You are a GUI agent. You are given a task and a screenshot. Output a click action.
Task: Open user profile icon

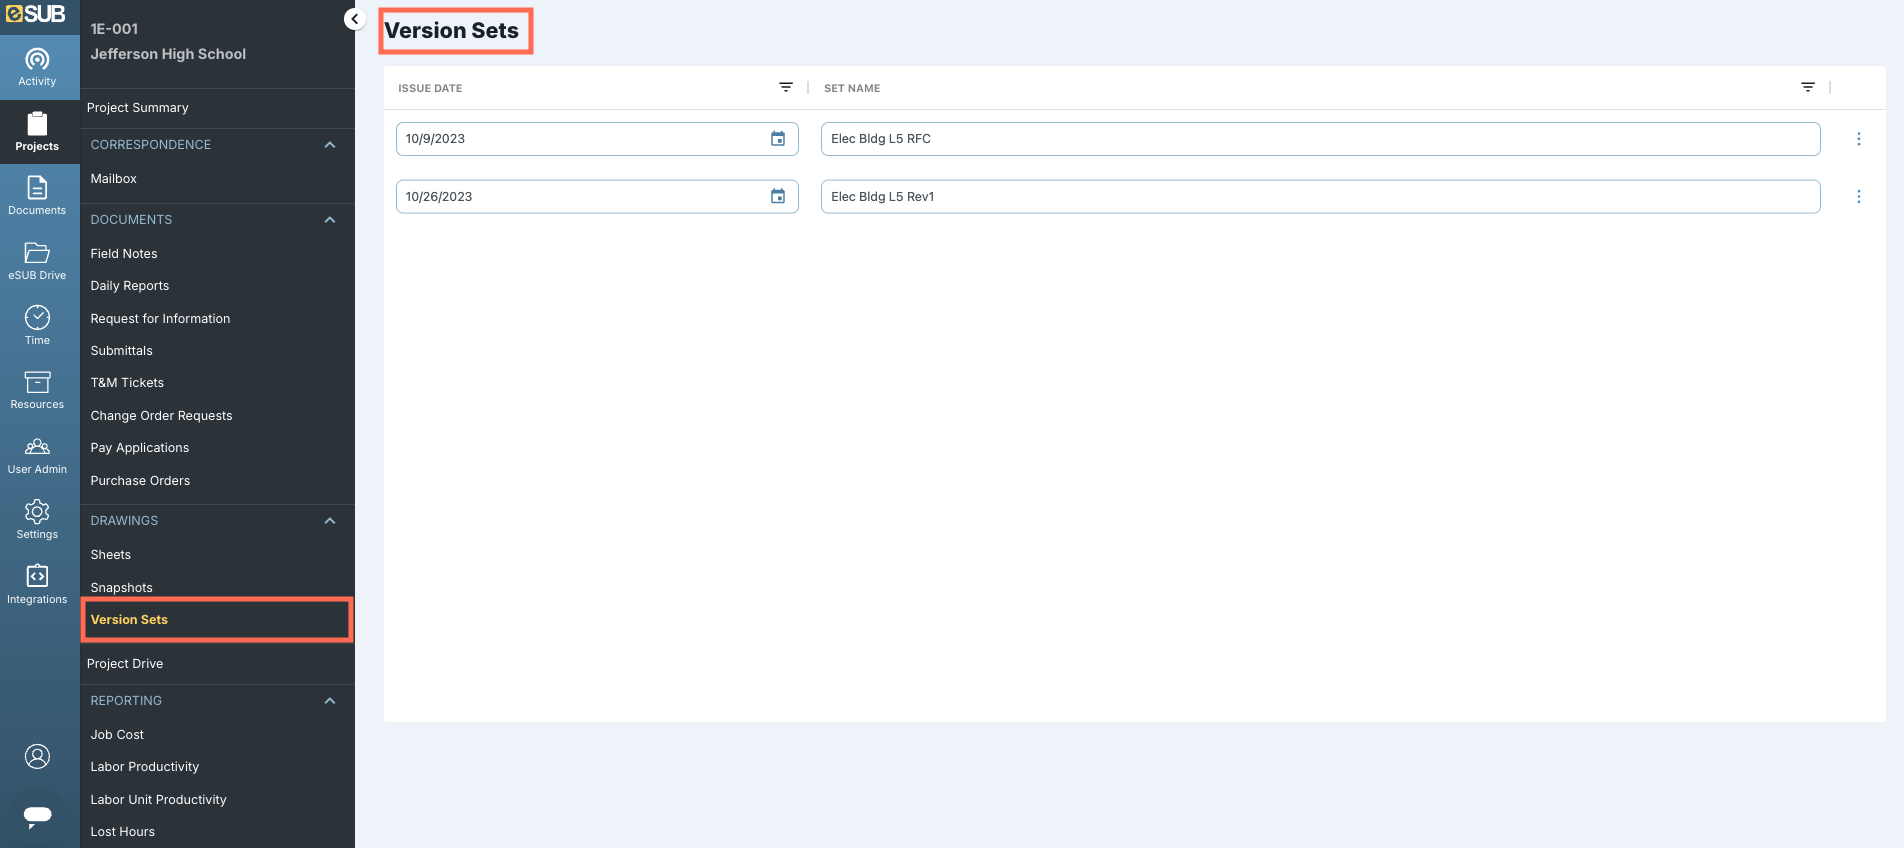pyautogui.click(x=38, y=757)
